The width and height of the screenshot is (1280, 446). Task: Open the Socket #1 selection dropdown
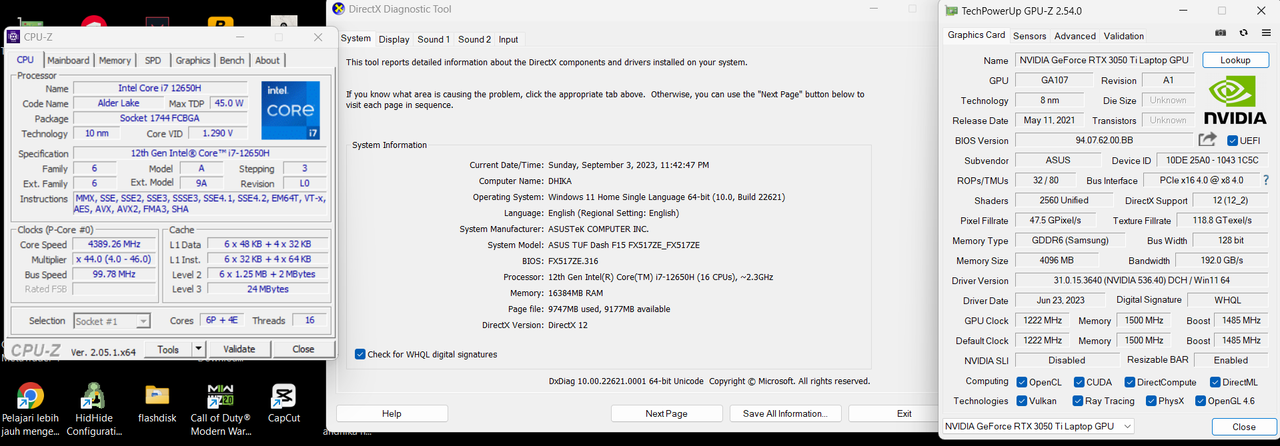click(112, 321)
